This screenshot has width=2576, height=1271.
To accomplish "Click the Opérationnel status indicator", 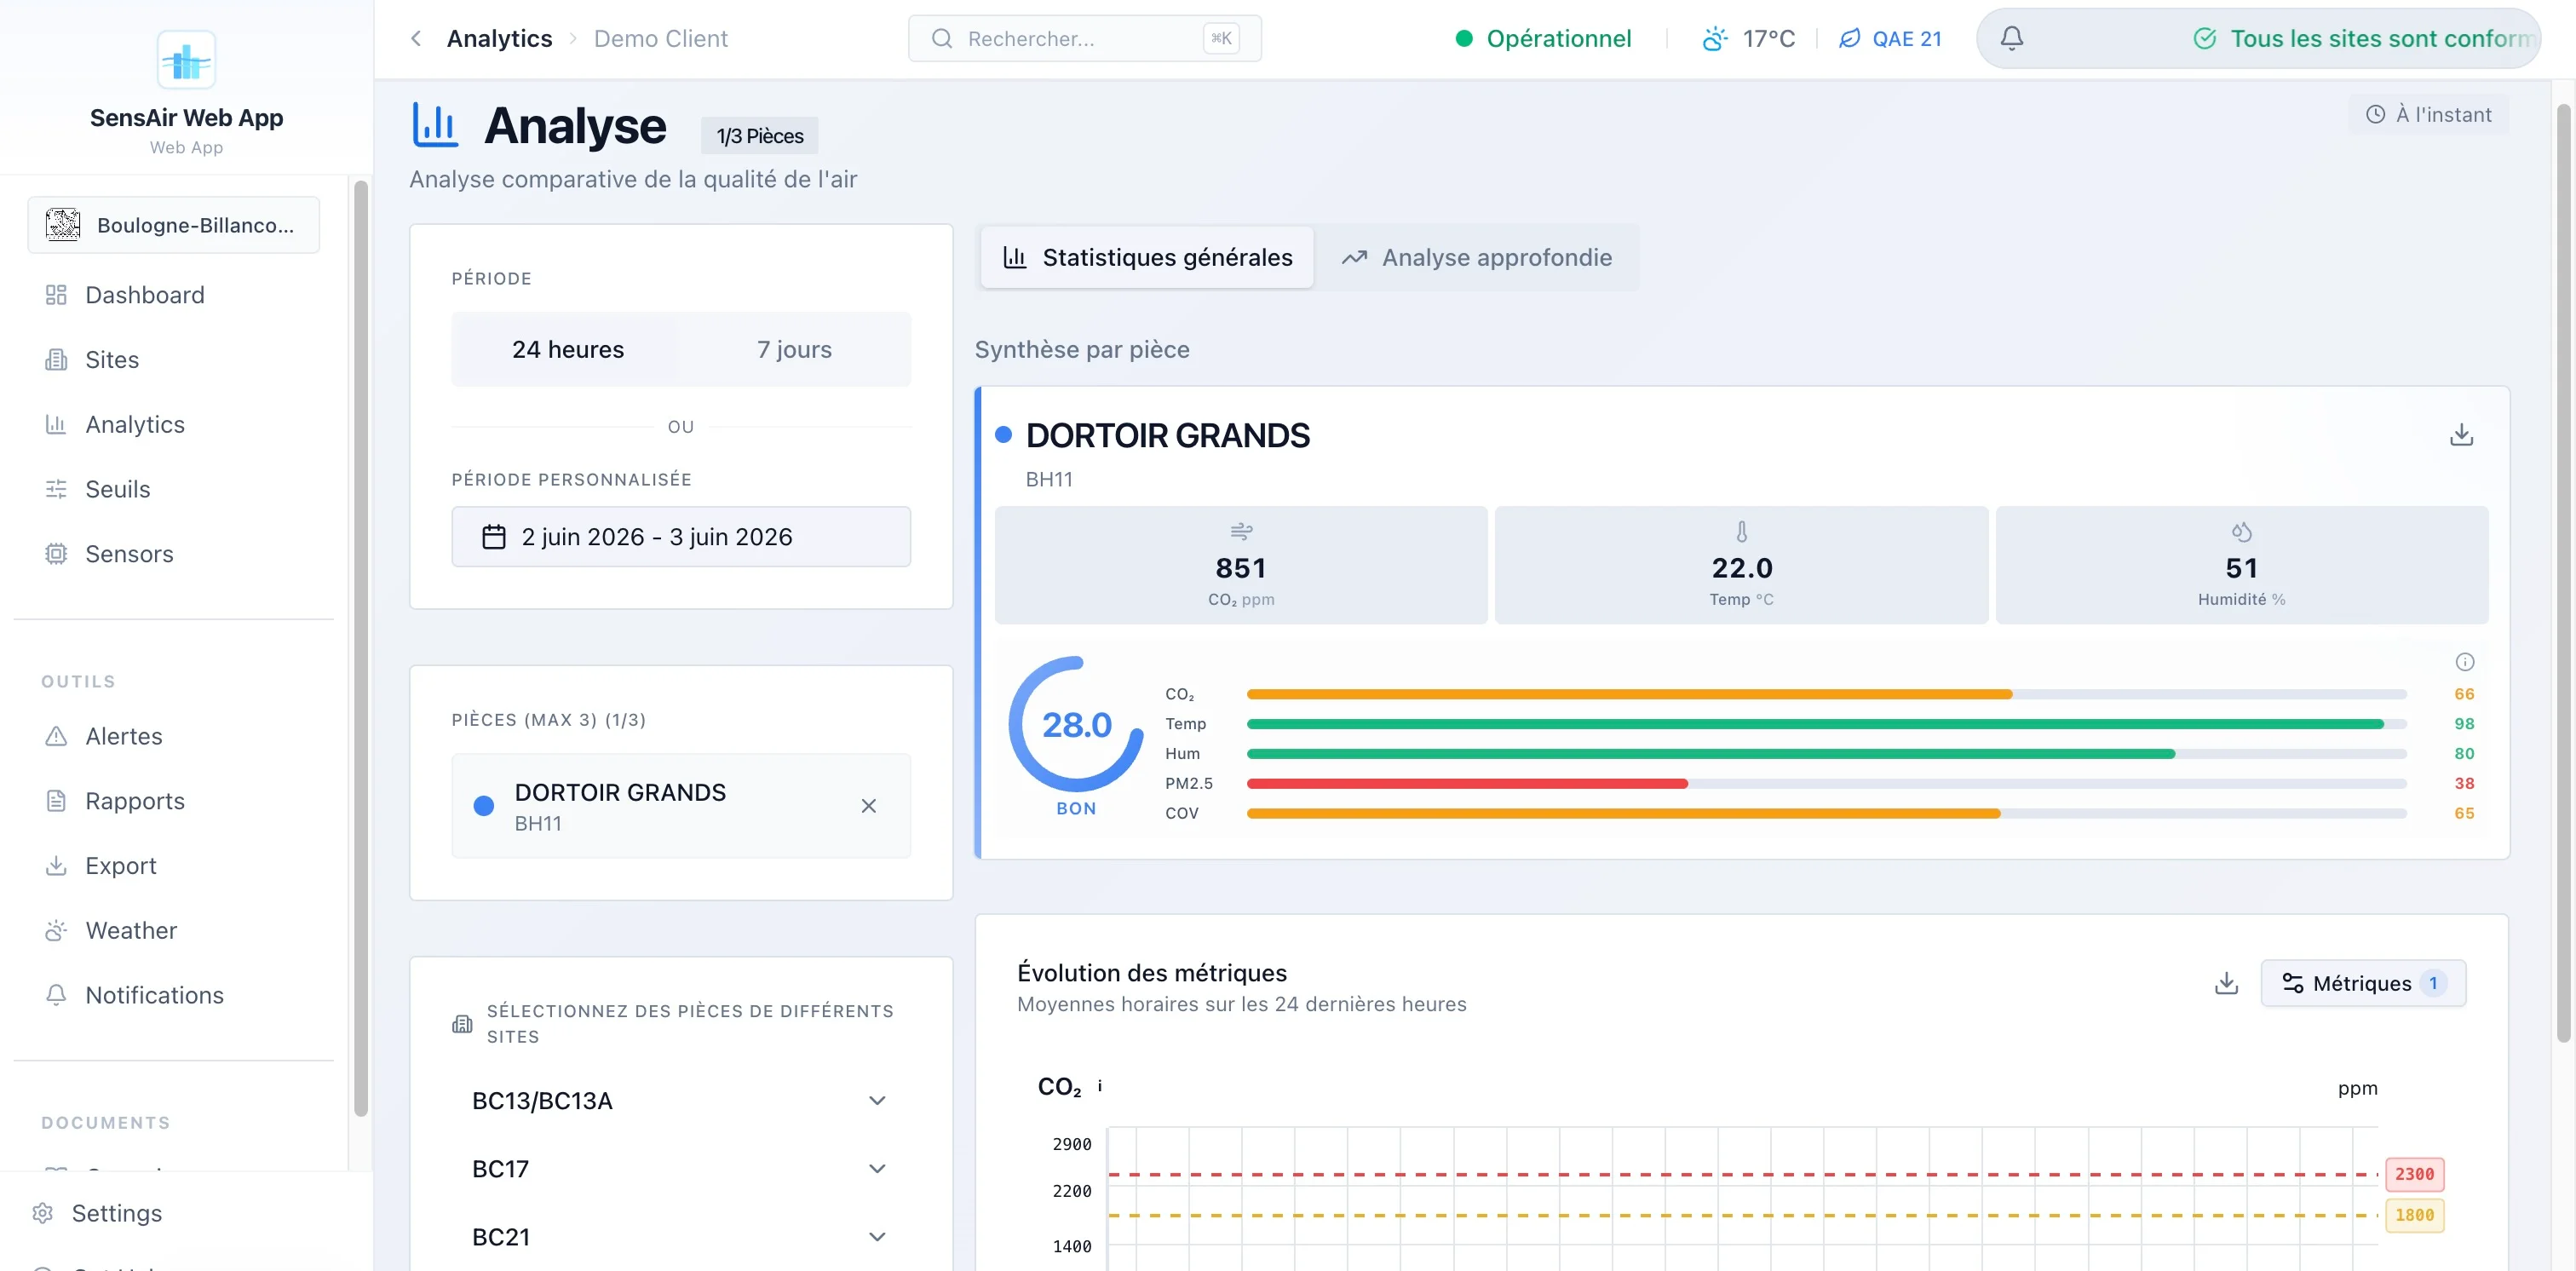I will tap(1543, 38).
